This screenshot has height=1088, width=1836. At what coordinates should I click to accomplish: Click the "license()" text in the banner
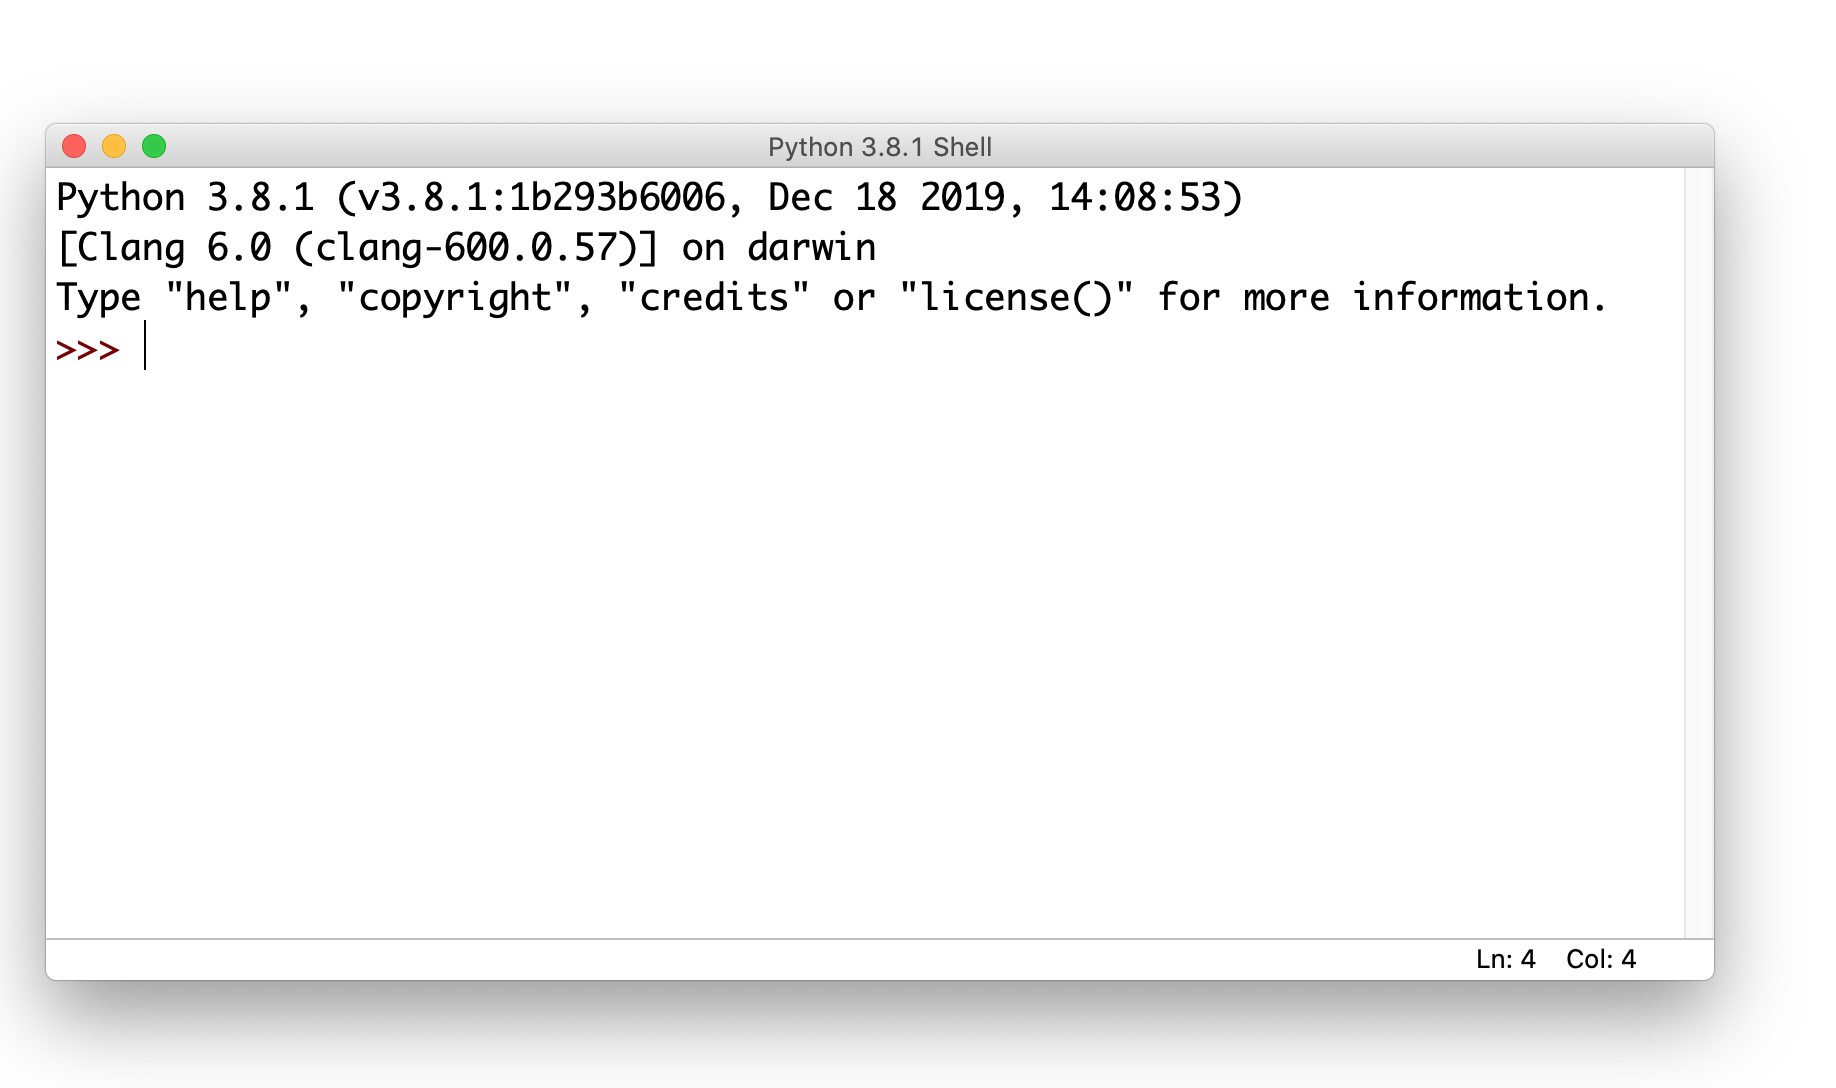pos(1016,298)
